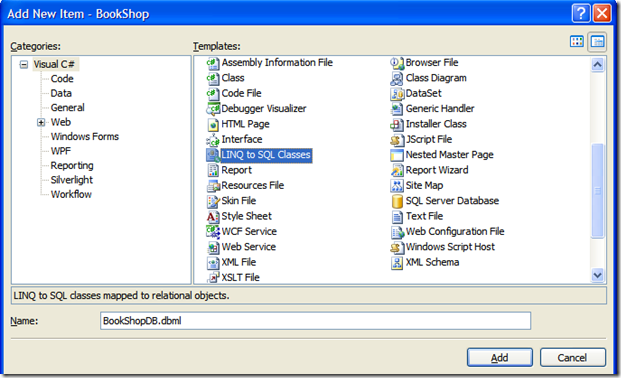This screenshot has width=621, height=378.
Task: Select the Silverlight category
Action: [x=72, y=180]
